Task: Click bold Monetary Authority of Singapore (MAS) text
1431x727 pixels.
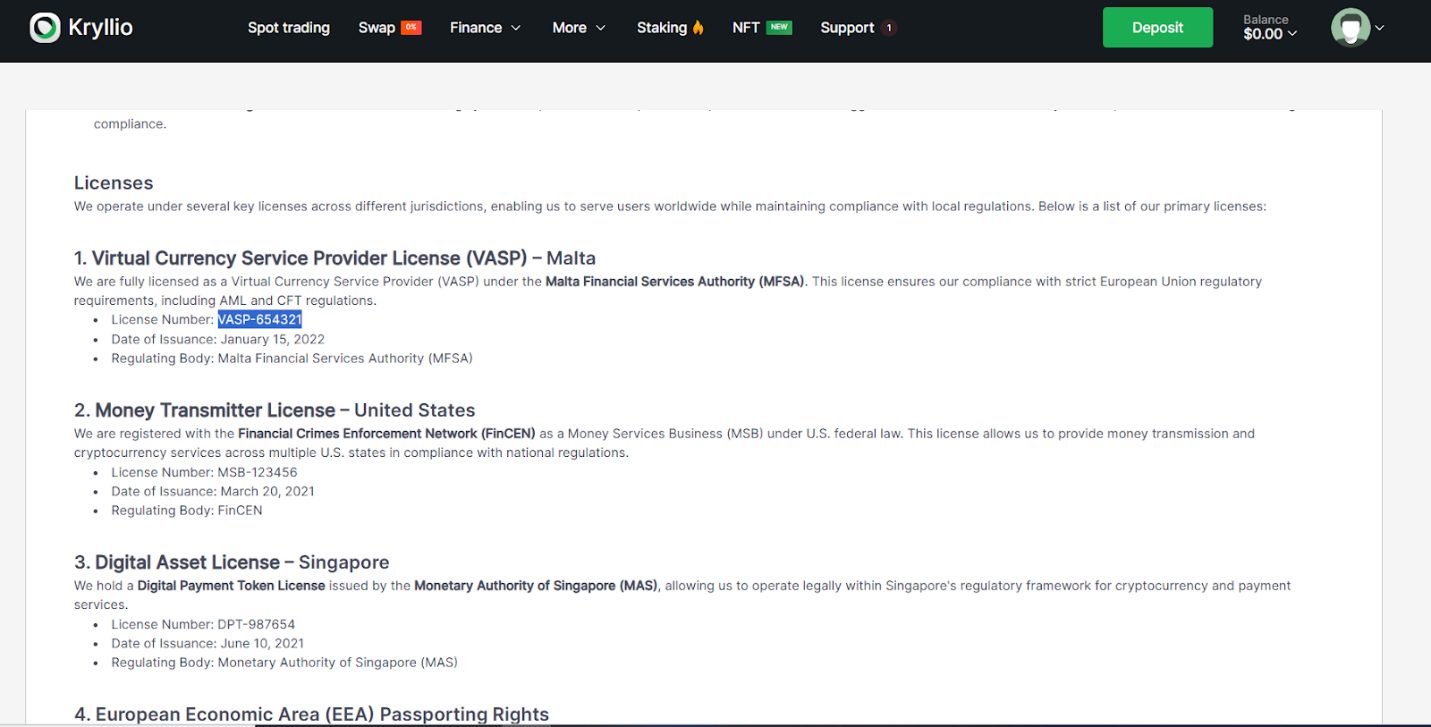Action: point(536,586)
